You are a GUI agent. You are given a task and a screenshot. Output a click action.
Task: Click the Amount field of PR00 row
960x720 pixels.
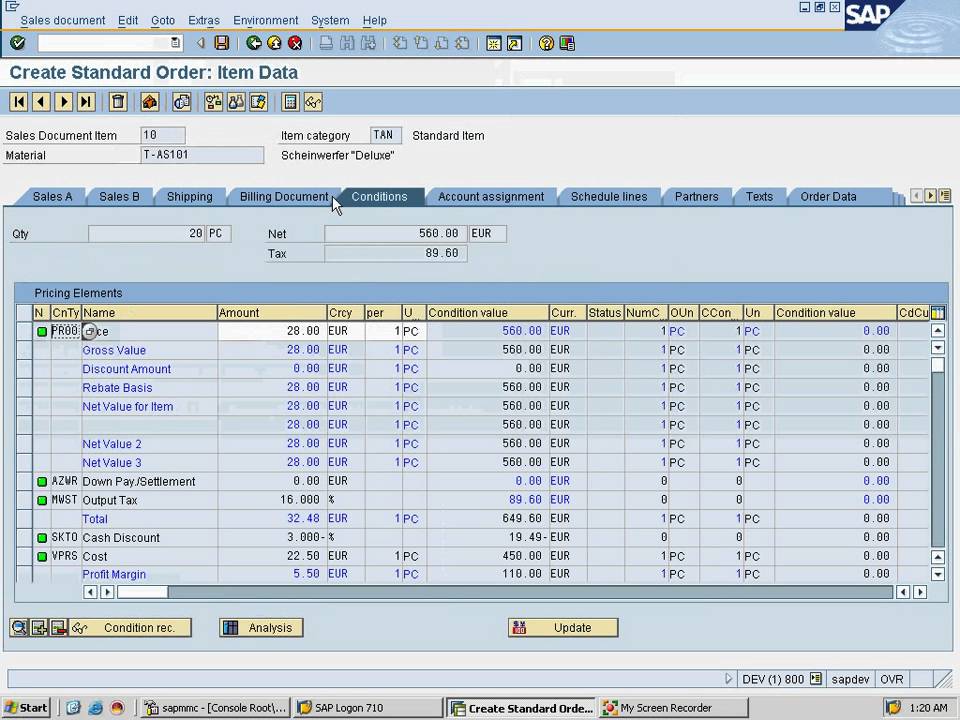click(272, 331)
